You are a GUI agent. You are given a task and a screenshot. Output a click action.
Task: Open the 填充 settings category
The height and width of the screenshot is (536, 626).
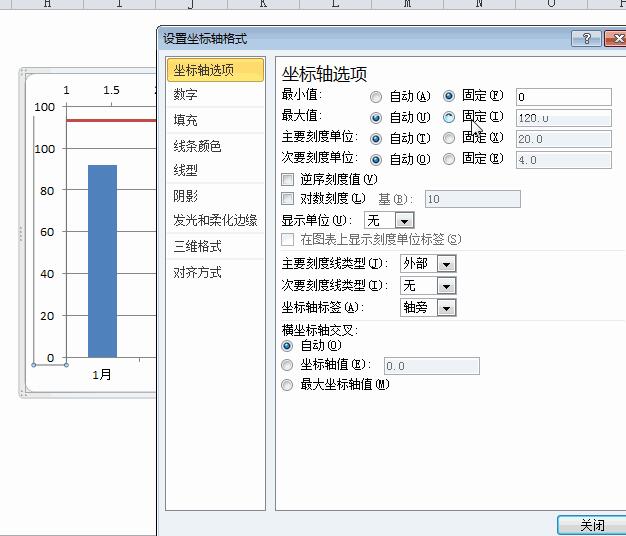[186, 120]
